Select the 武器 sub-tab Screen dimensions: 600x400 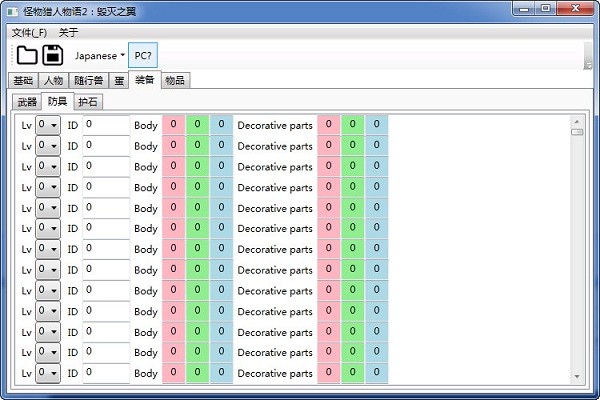pos(27,101)
